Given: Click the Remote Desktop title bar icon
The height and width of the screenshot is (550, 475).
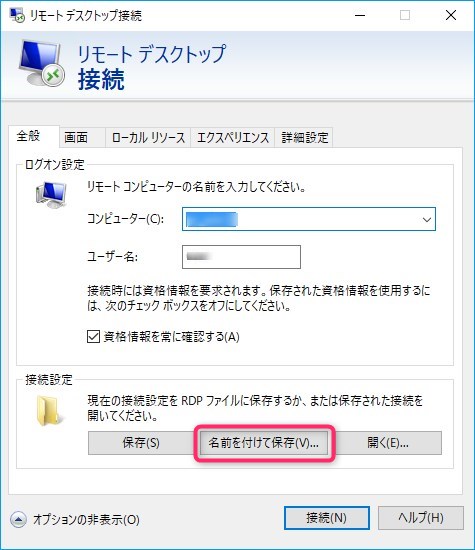Looking at the screenshot, I should pyautogui.click(x=16, y=15).
